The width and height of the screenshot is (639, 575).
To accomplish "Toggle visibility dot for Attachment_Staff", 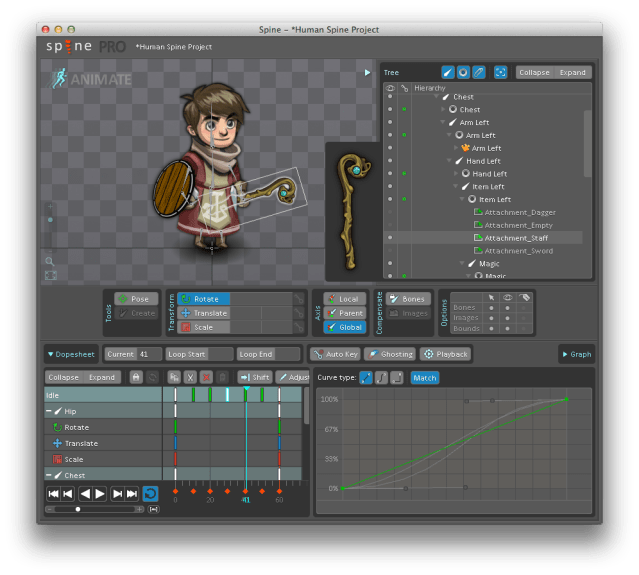I will [390, 239].
